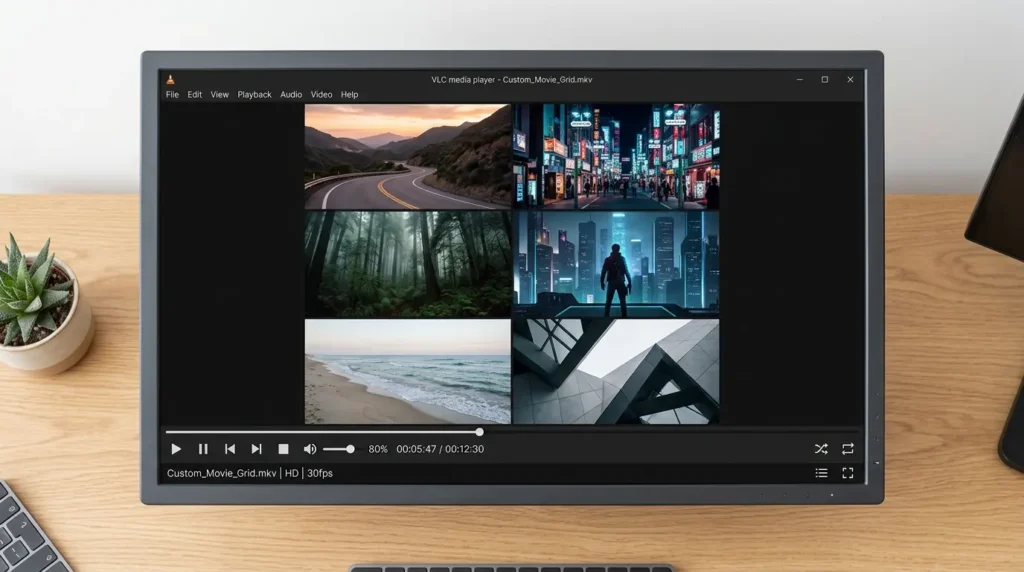Click Custom_Movie_Grid.mkv in status bar
Viewport: 1024px width, 572px height.
pos(221,473)
